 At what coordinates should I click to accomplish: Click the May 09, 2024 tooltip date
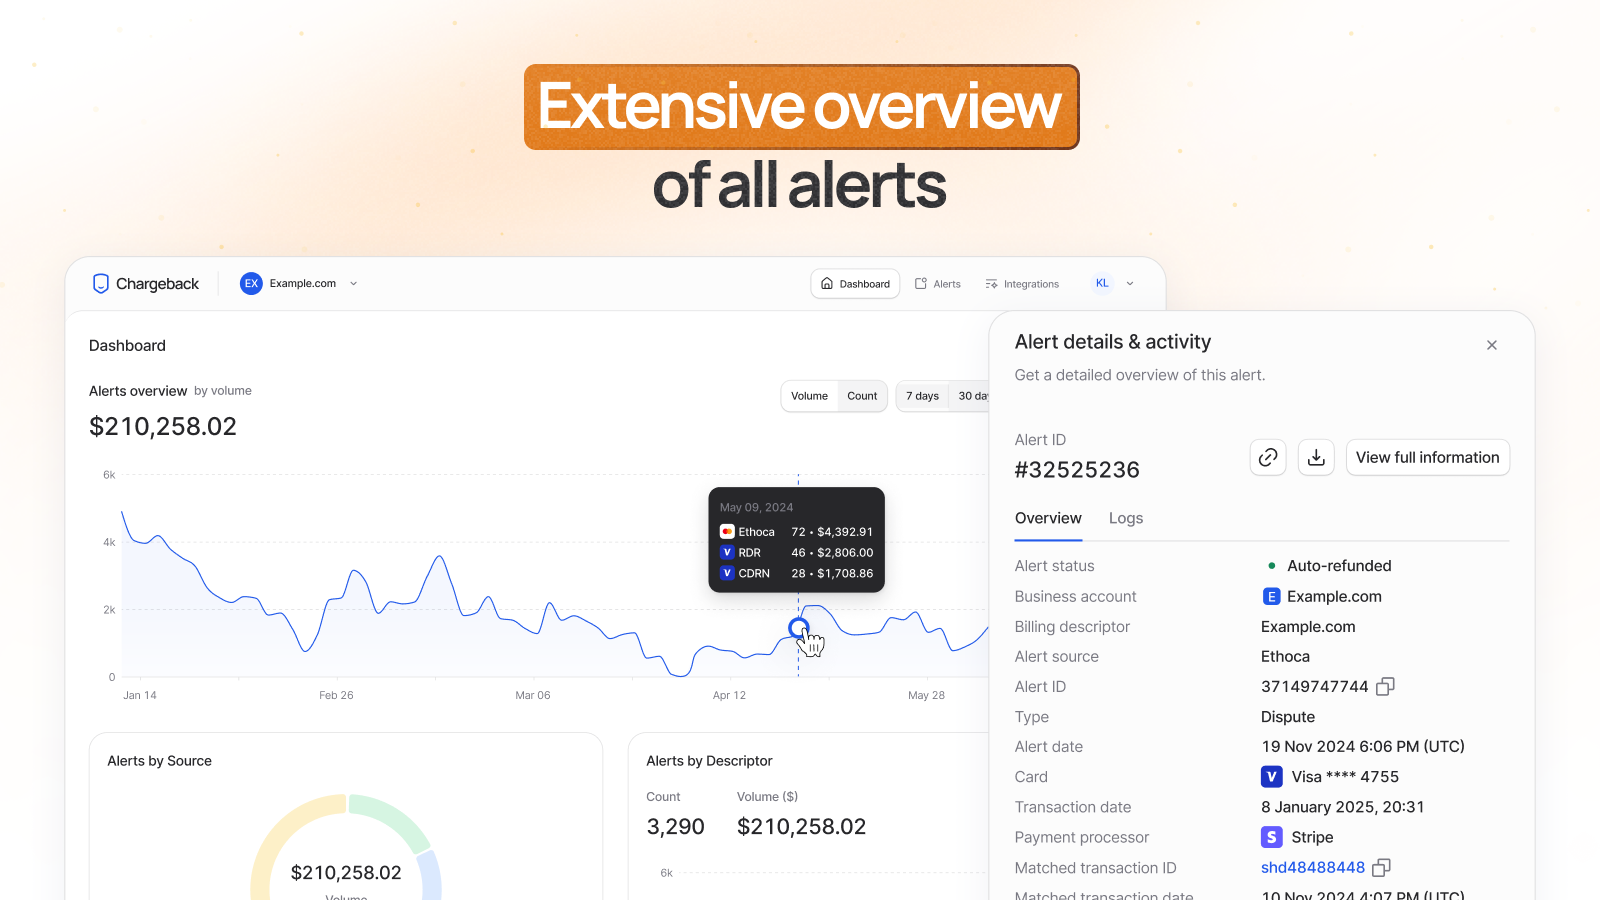(756, 507)
